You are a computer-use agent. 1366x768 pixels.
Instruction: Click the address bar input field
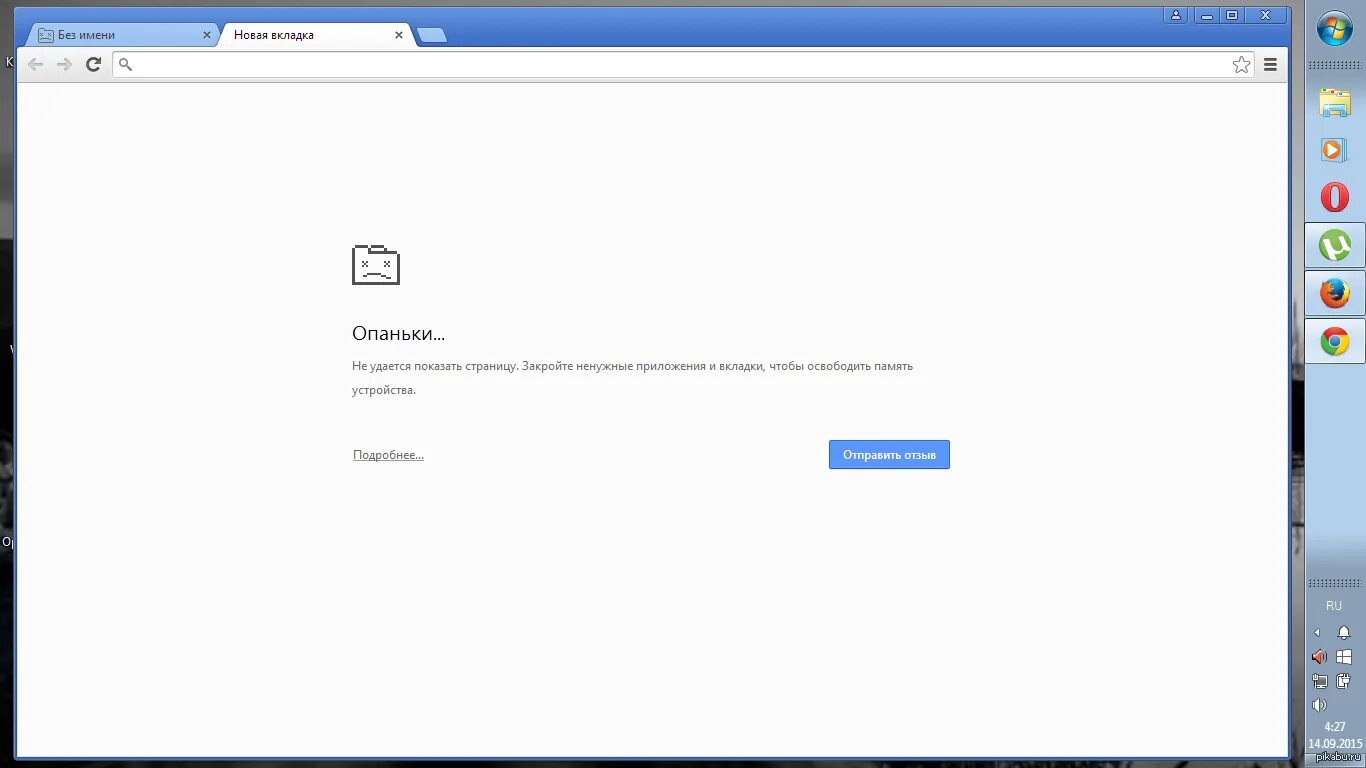[x=683, y=65]
